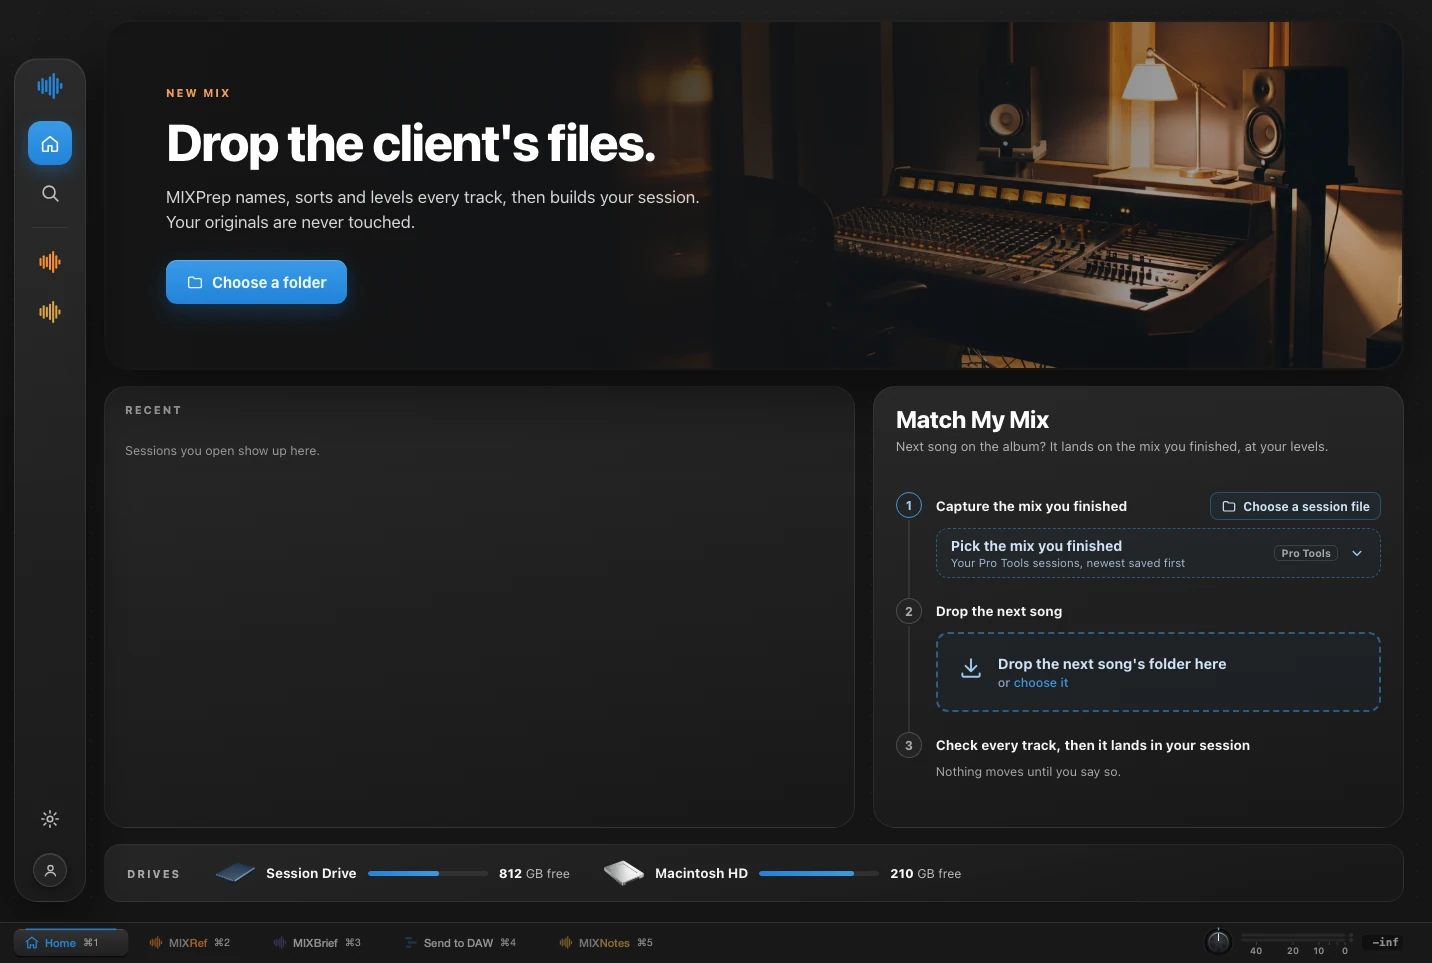Click the Session Drive usage bar

[x=428, y=873]
